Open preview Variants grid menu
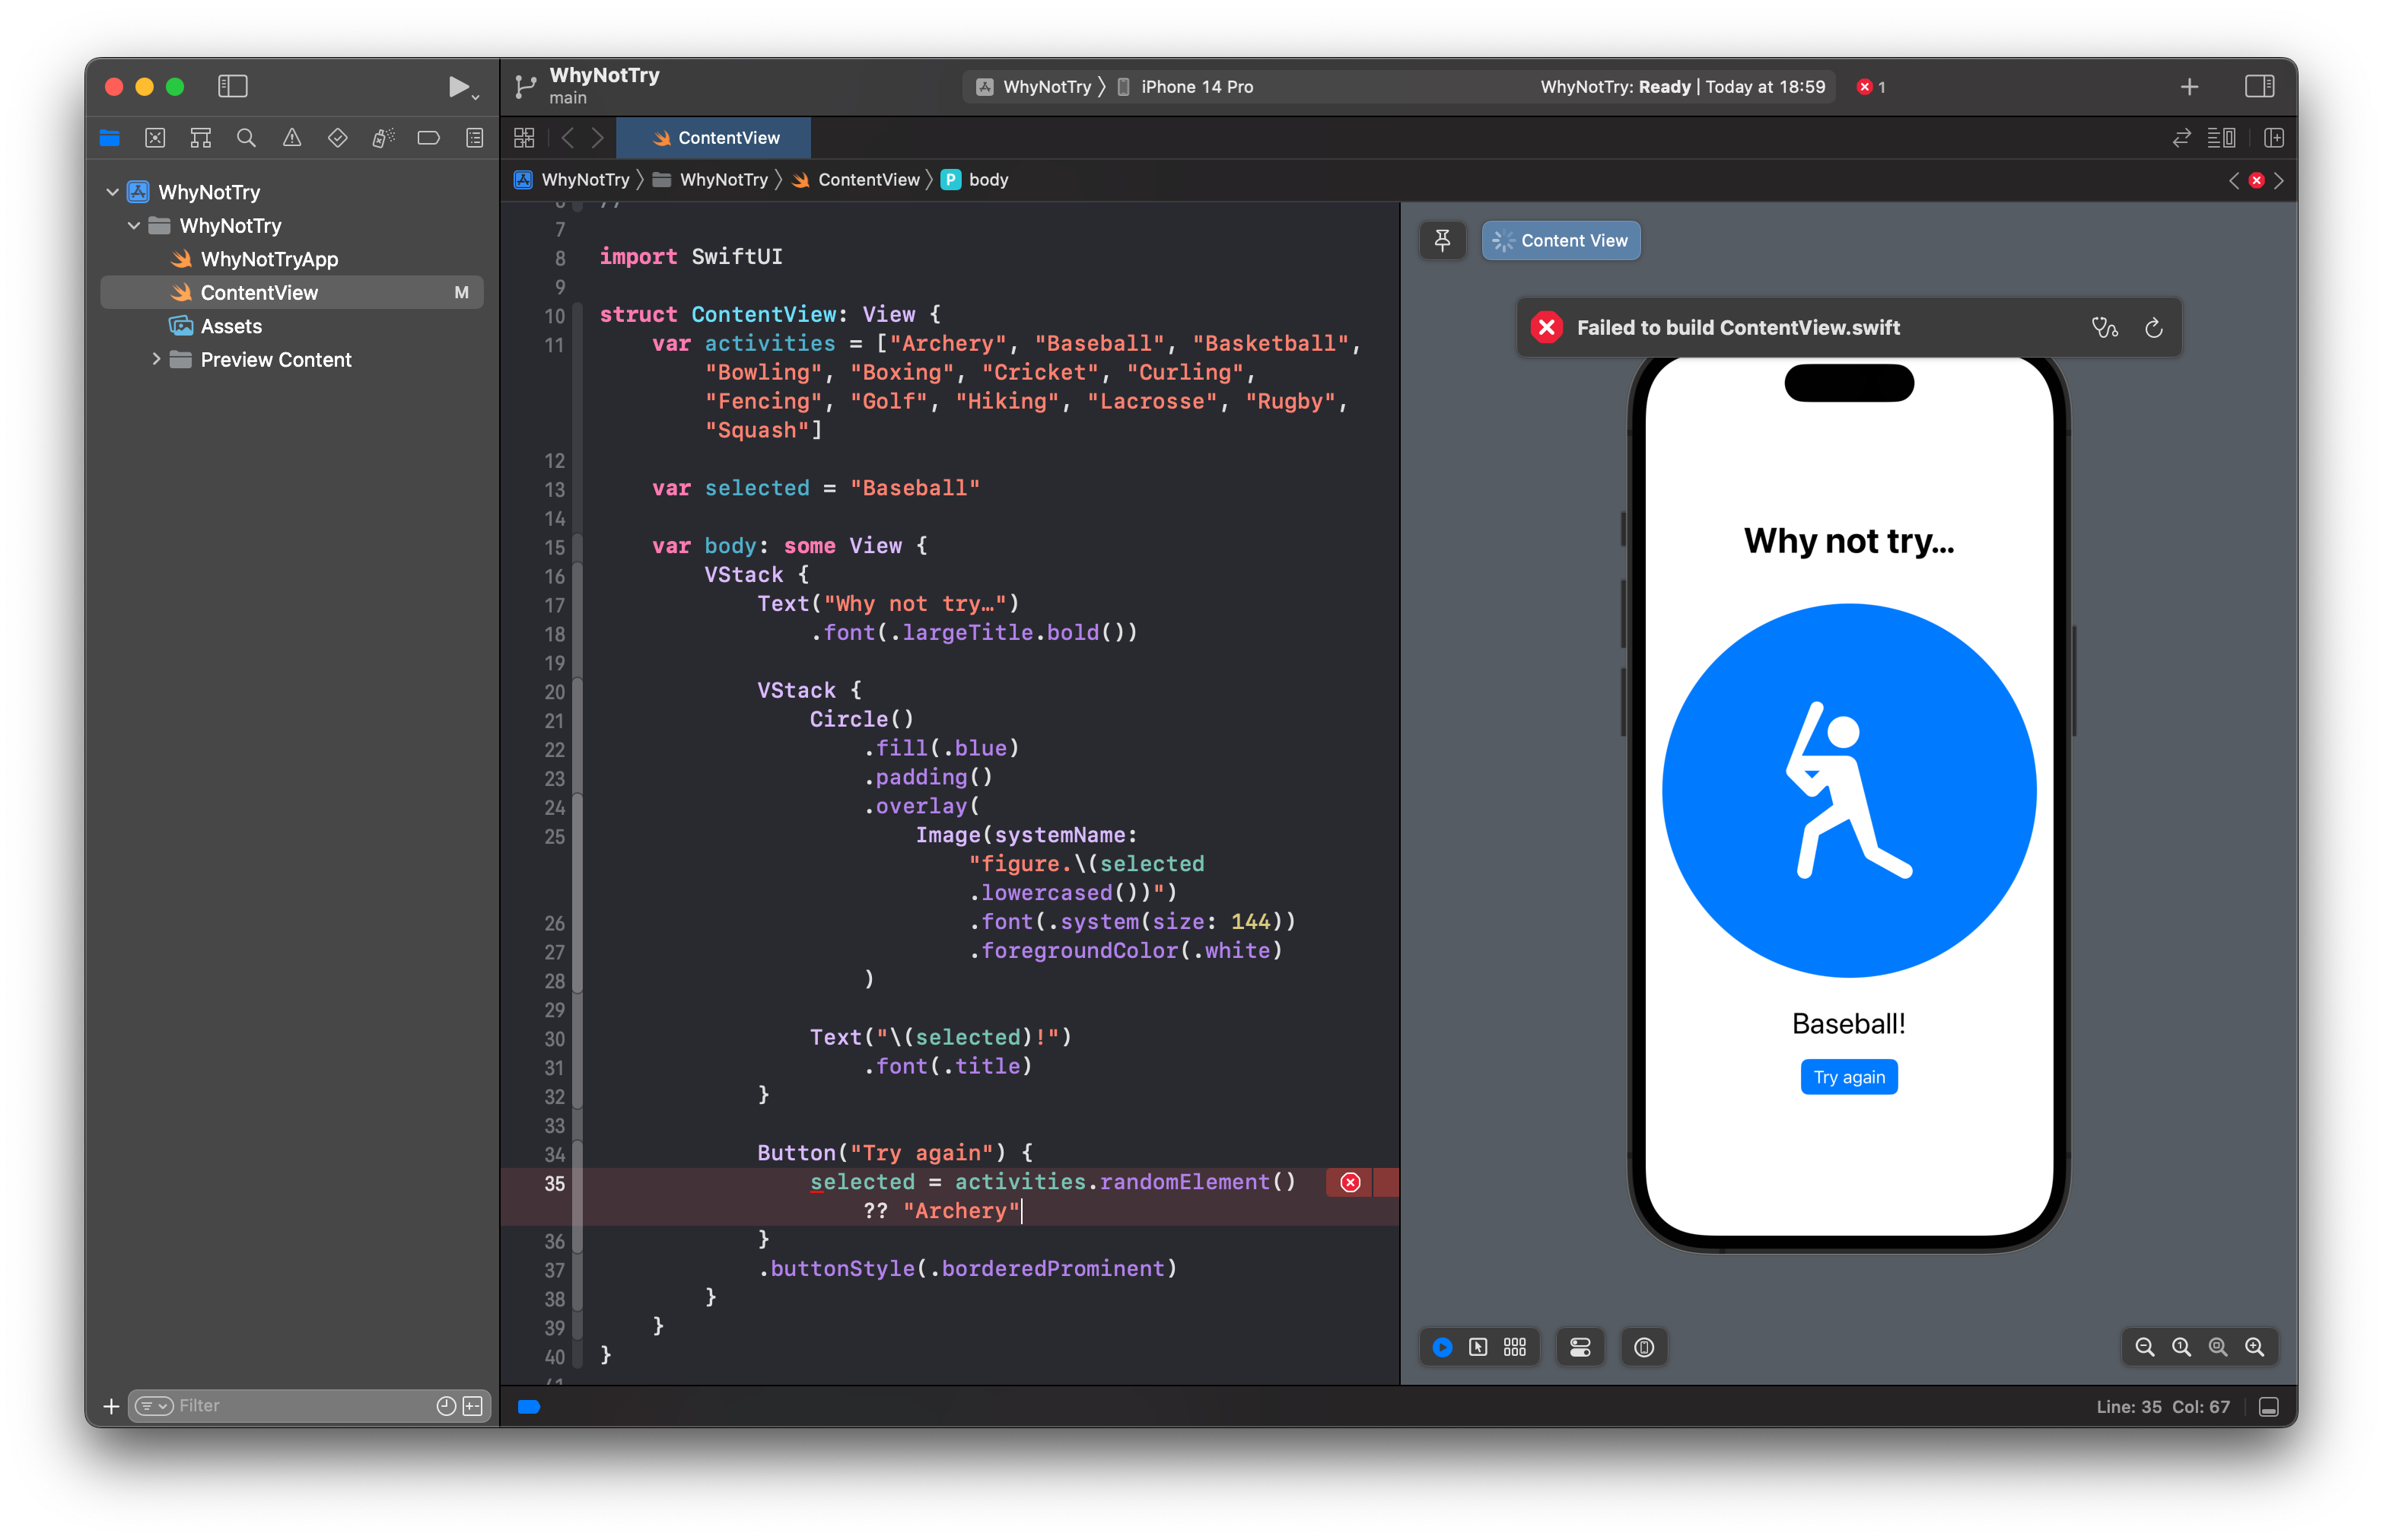This screenshot has height=1540, width=2383. [x=1515, y=1347]
